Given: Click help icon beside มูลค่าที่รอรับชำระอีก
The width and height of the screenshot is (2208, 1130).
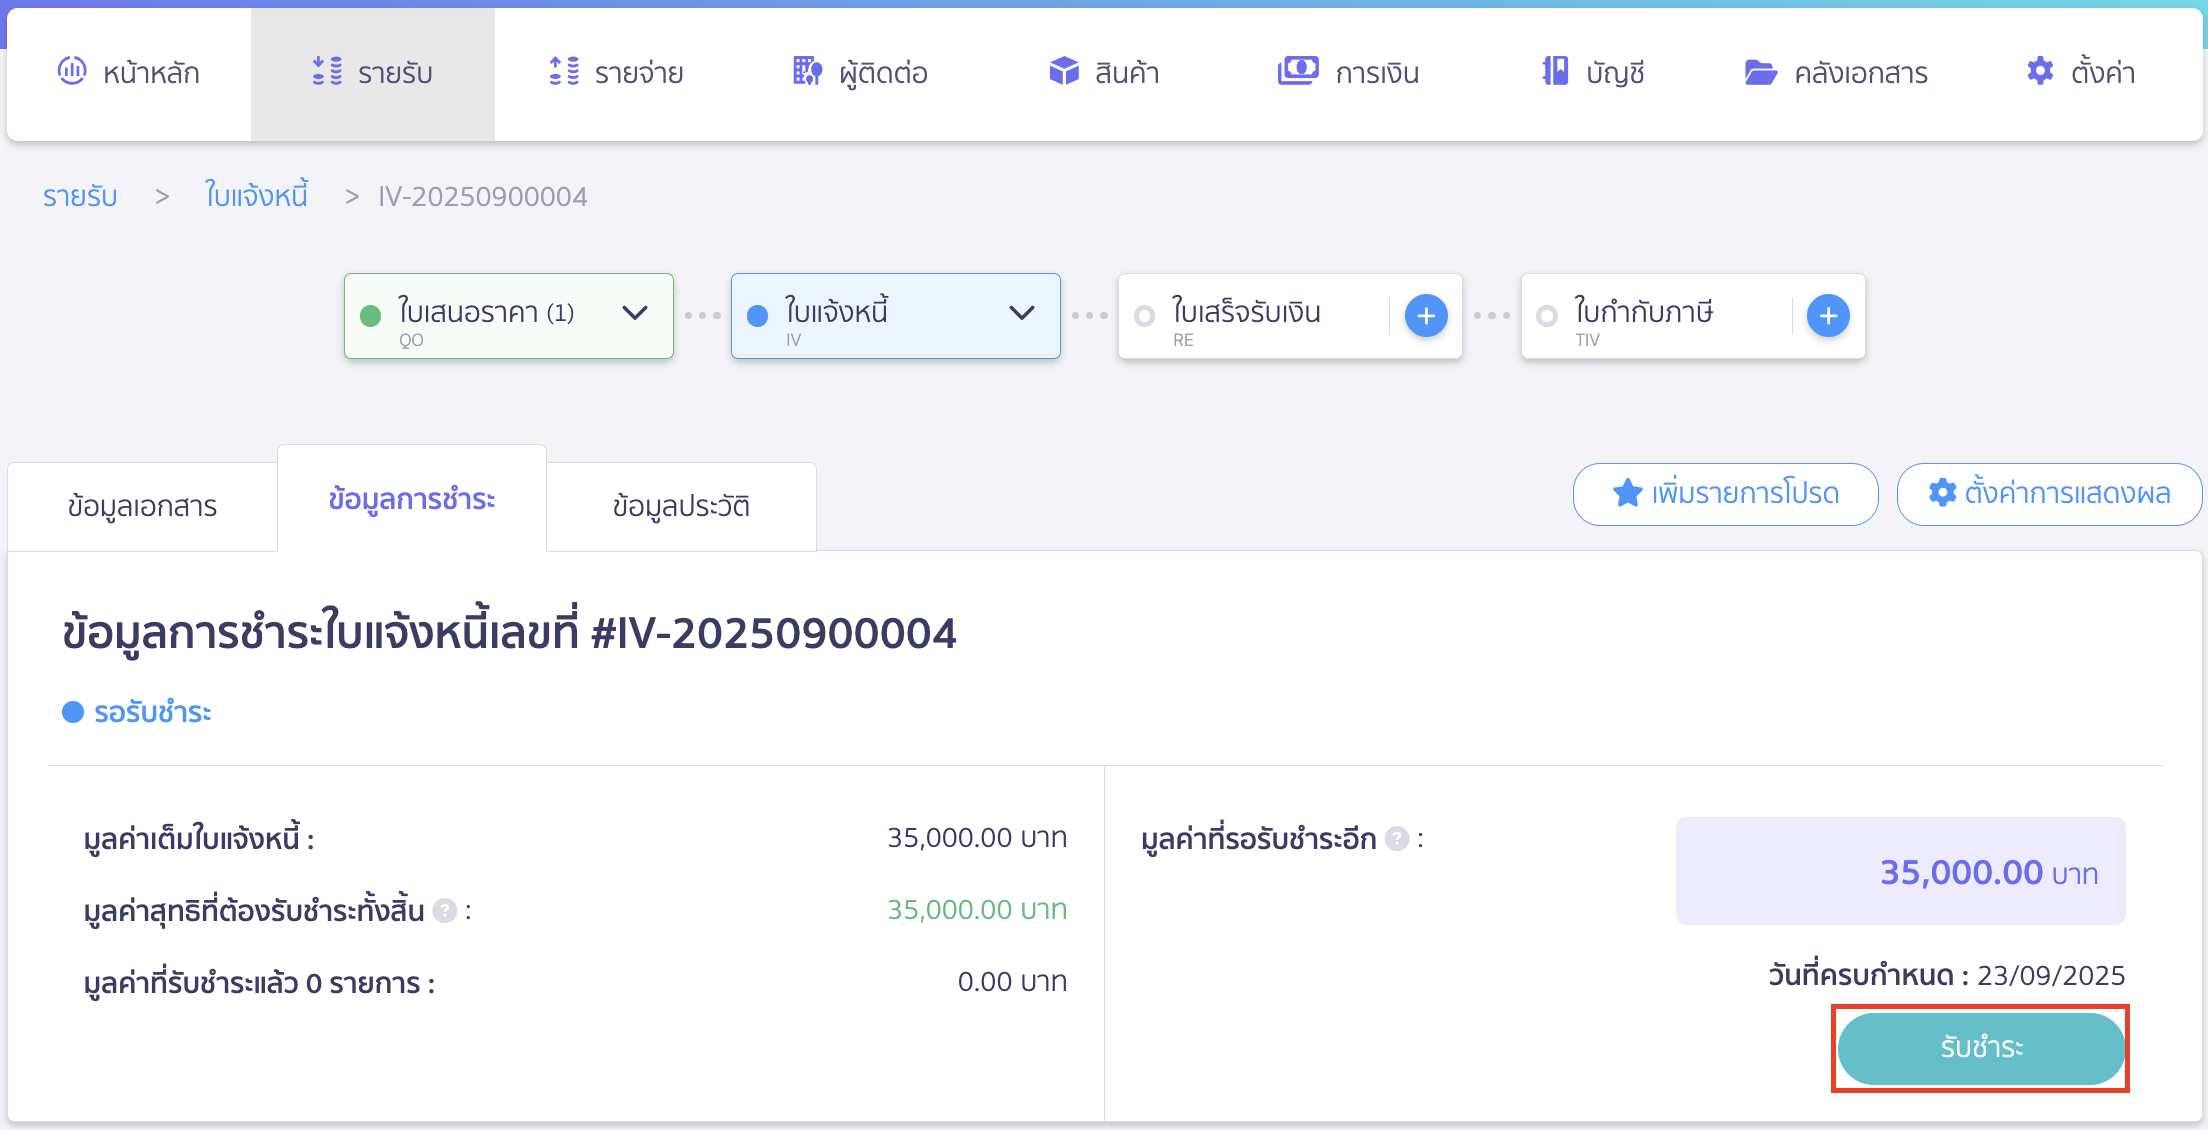Looking at the screenshot, I should (x=1397, y=839).
